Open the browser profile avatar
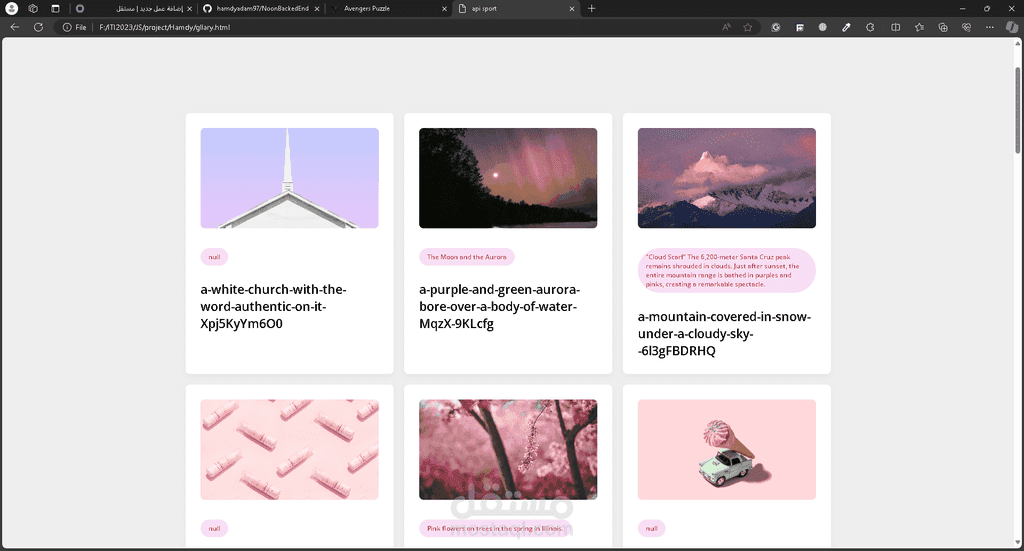Screen dimensions: 1024x551 pos(12,8)
